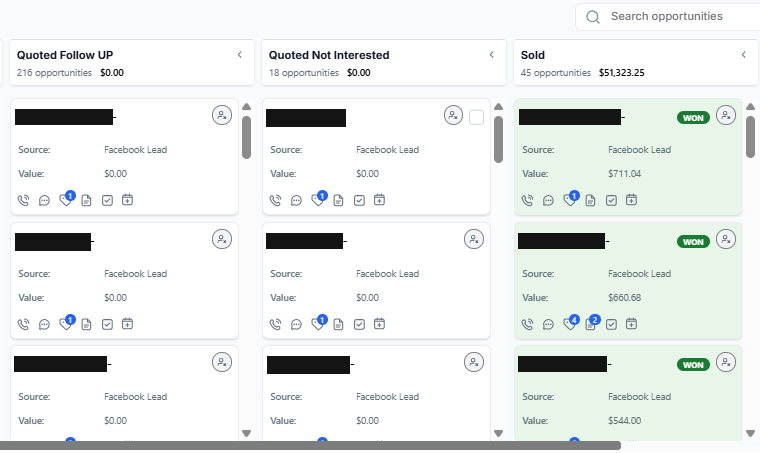This screenshot has height=453, width=760.
Task: Collapse the Quoted Not Interested column
Action: pyautogui.click(x=491, y=55)
